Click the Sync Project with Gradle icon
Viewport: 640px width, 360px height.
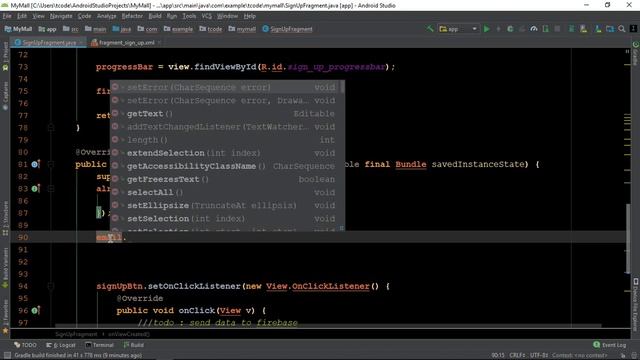(571, 29)
